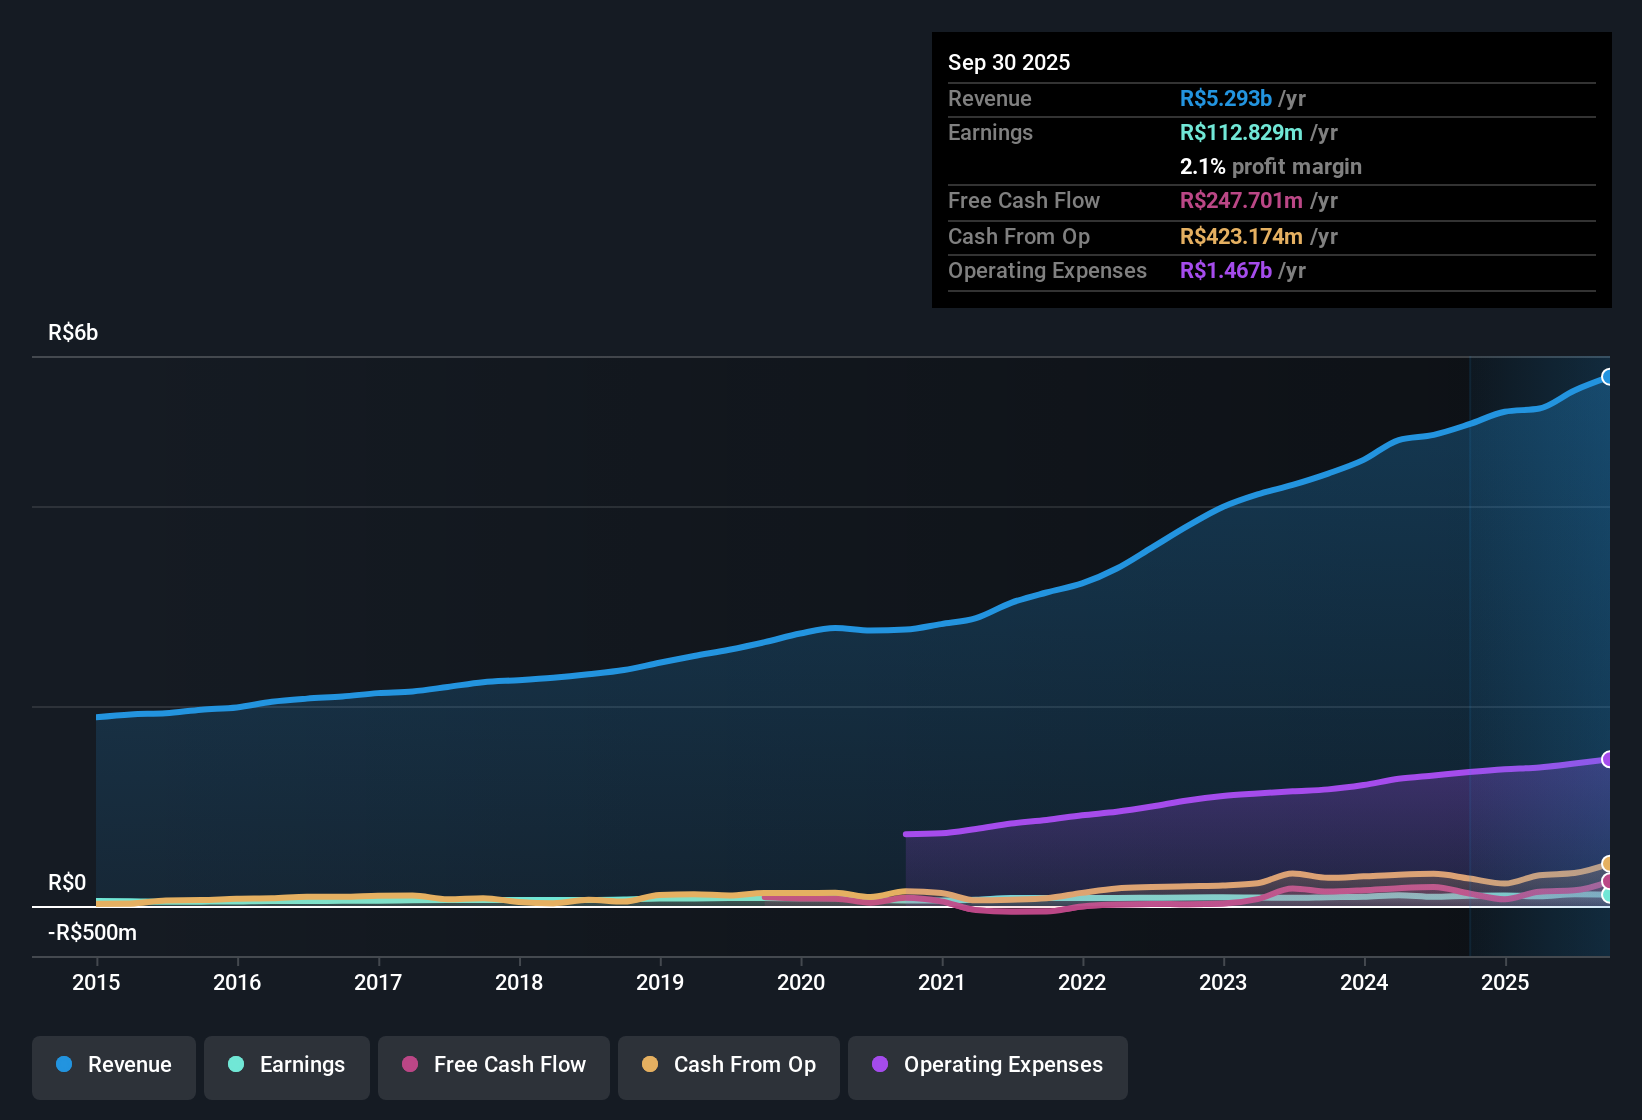Select the Free Cash Flow legend tab
Viewport: 1642px width, 1120px height.
coord(493,1065)
